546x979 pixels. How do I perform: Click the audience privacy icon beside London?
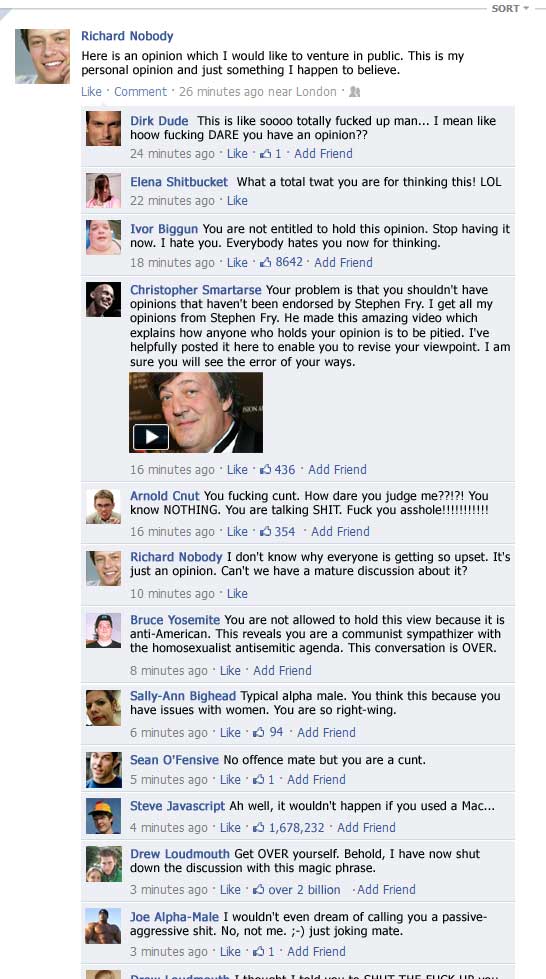point(355,92)
